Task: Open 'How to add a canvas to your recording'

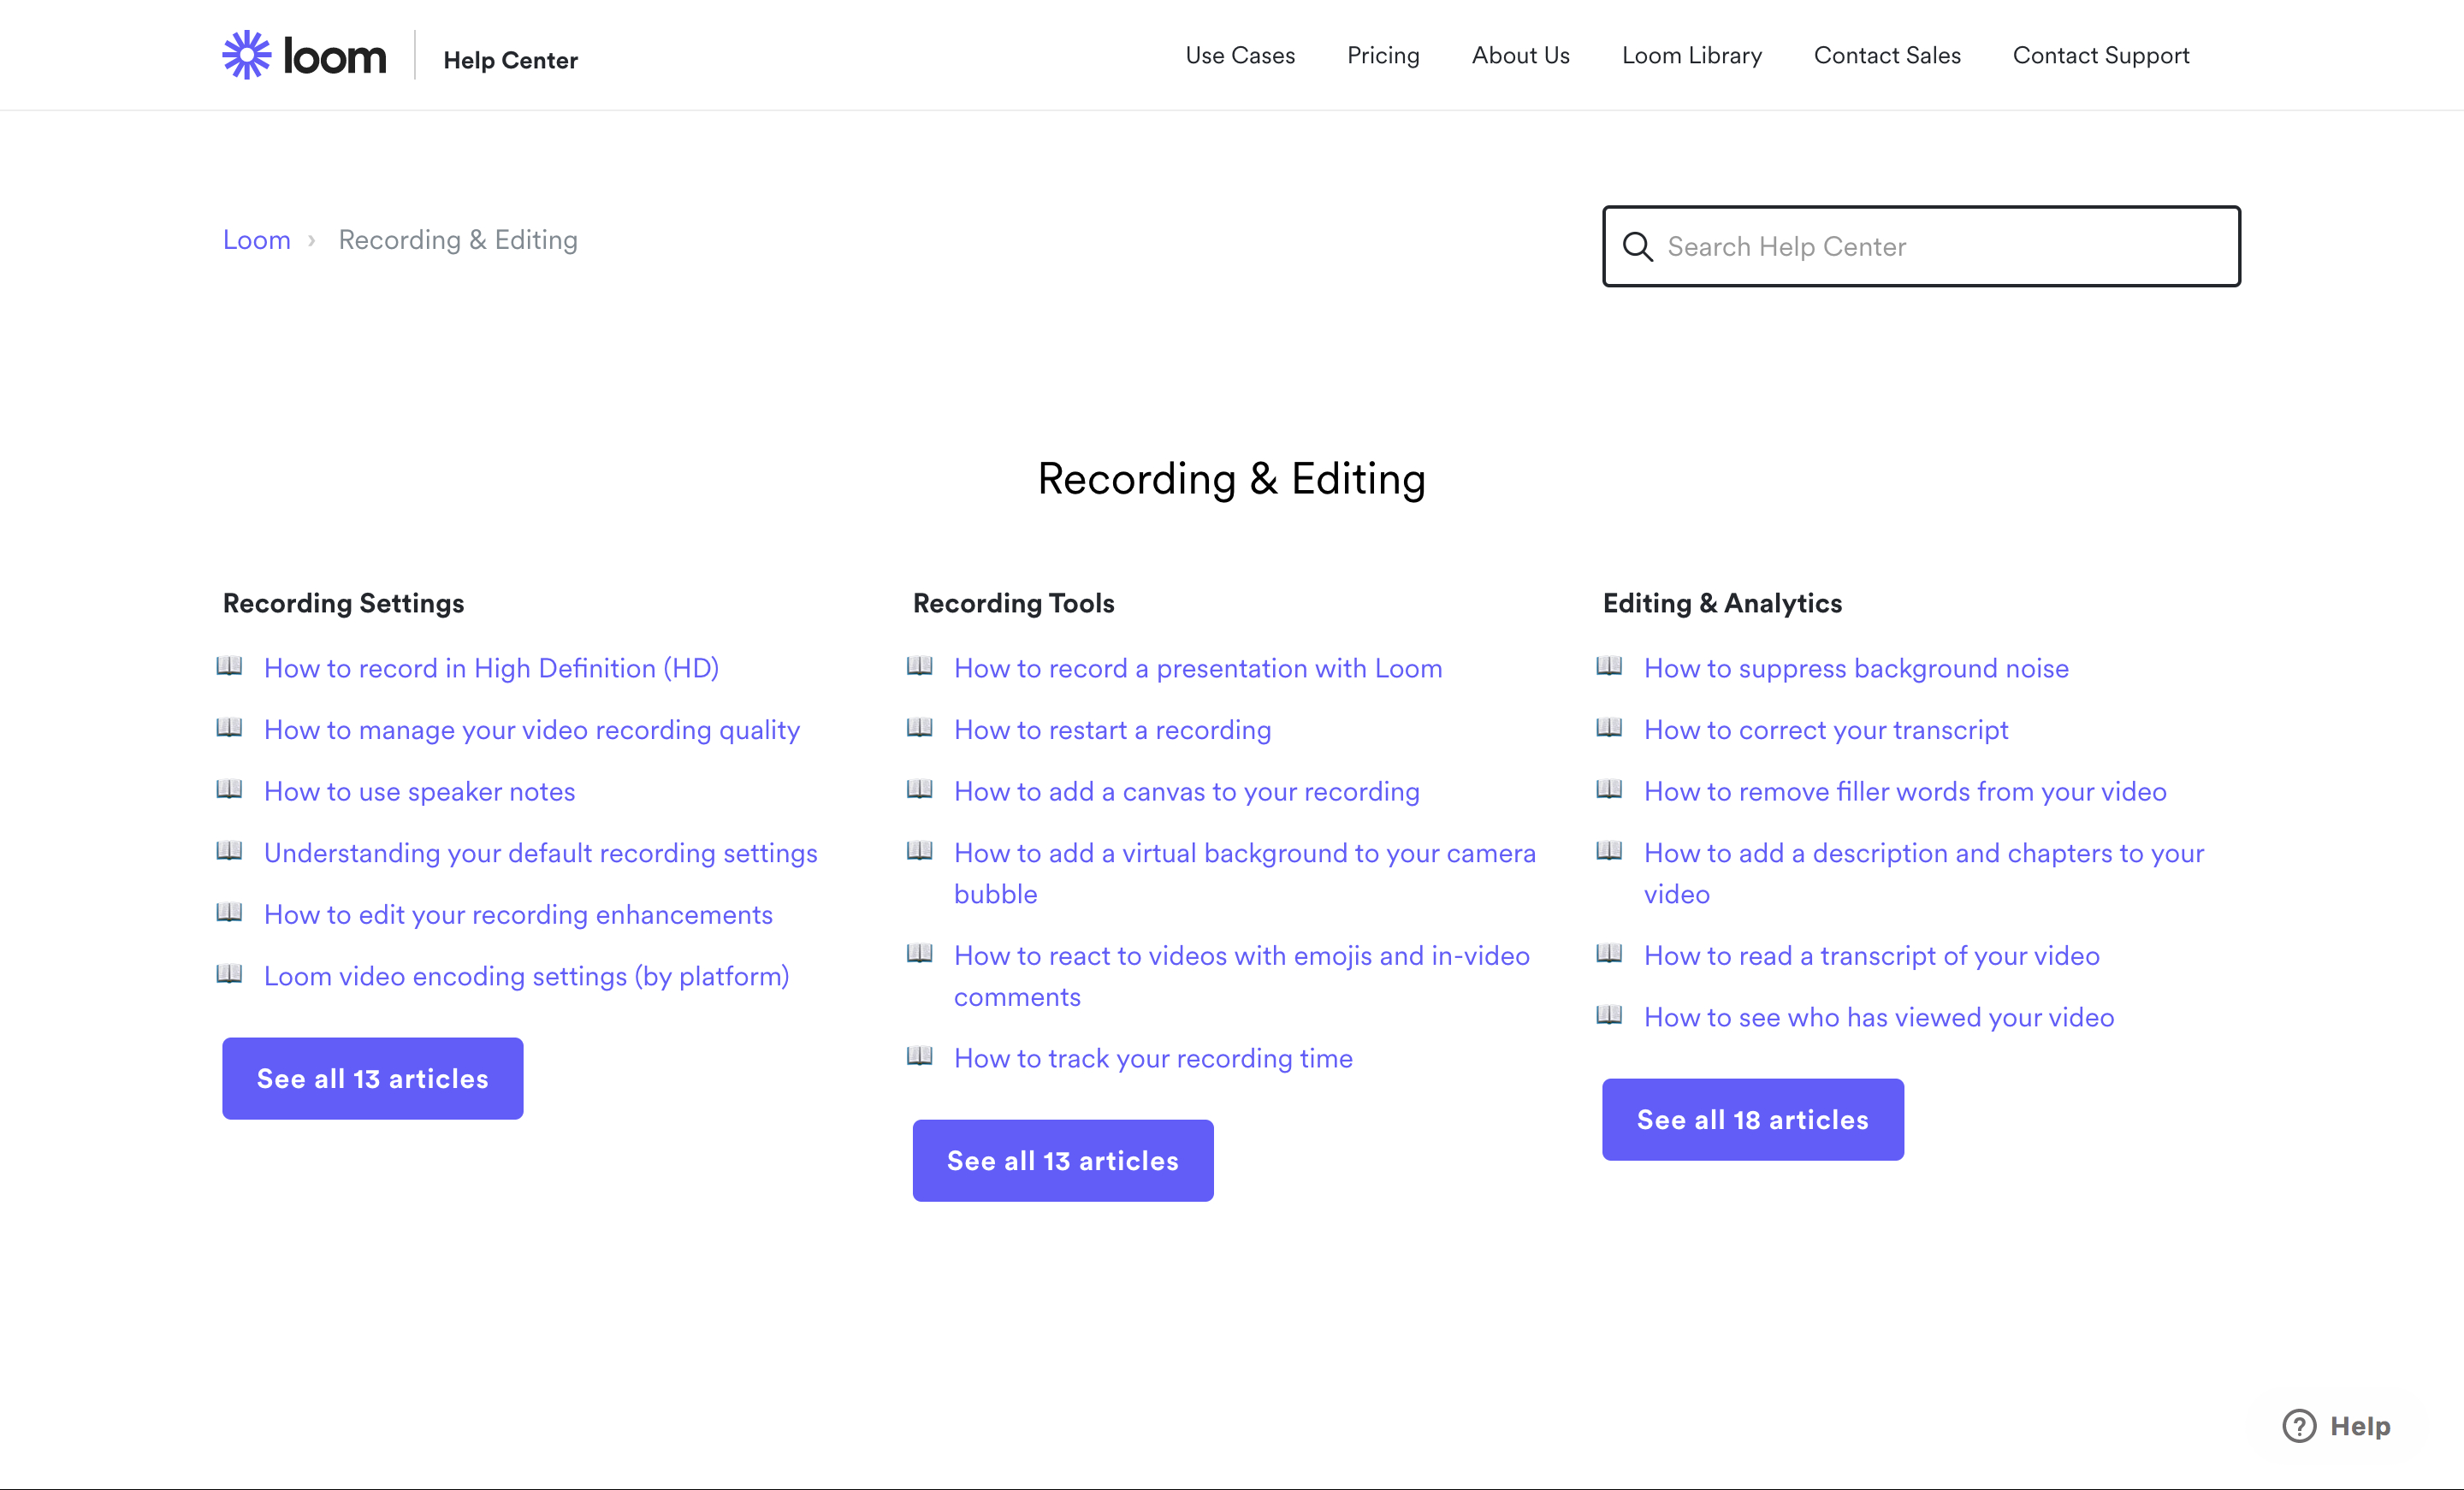Action: (x=1186, y=792)
